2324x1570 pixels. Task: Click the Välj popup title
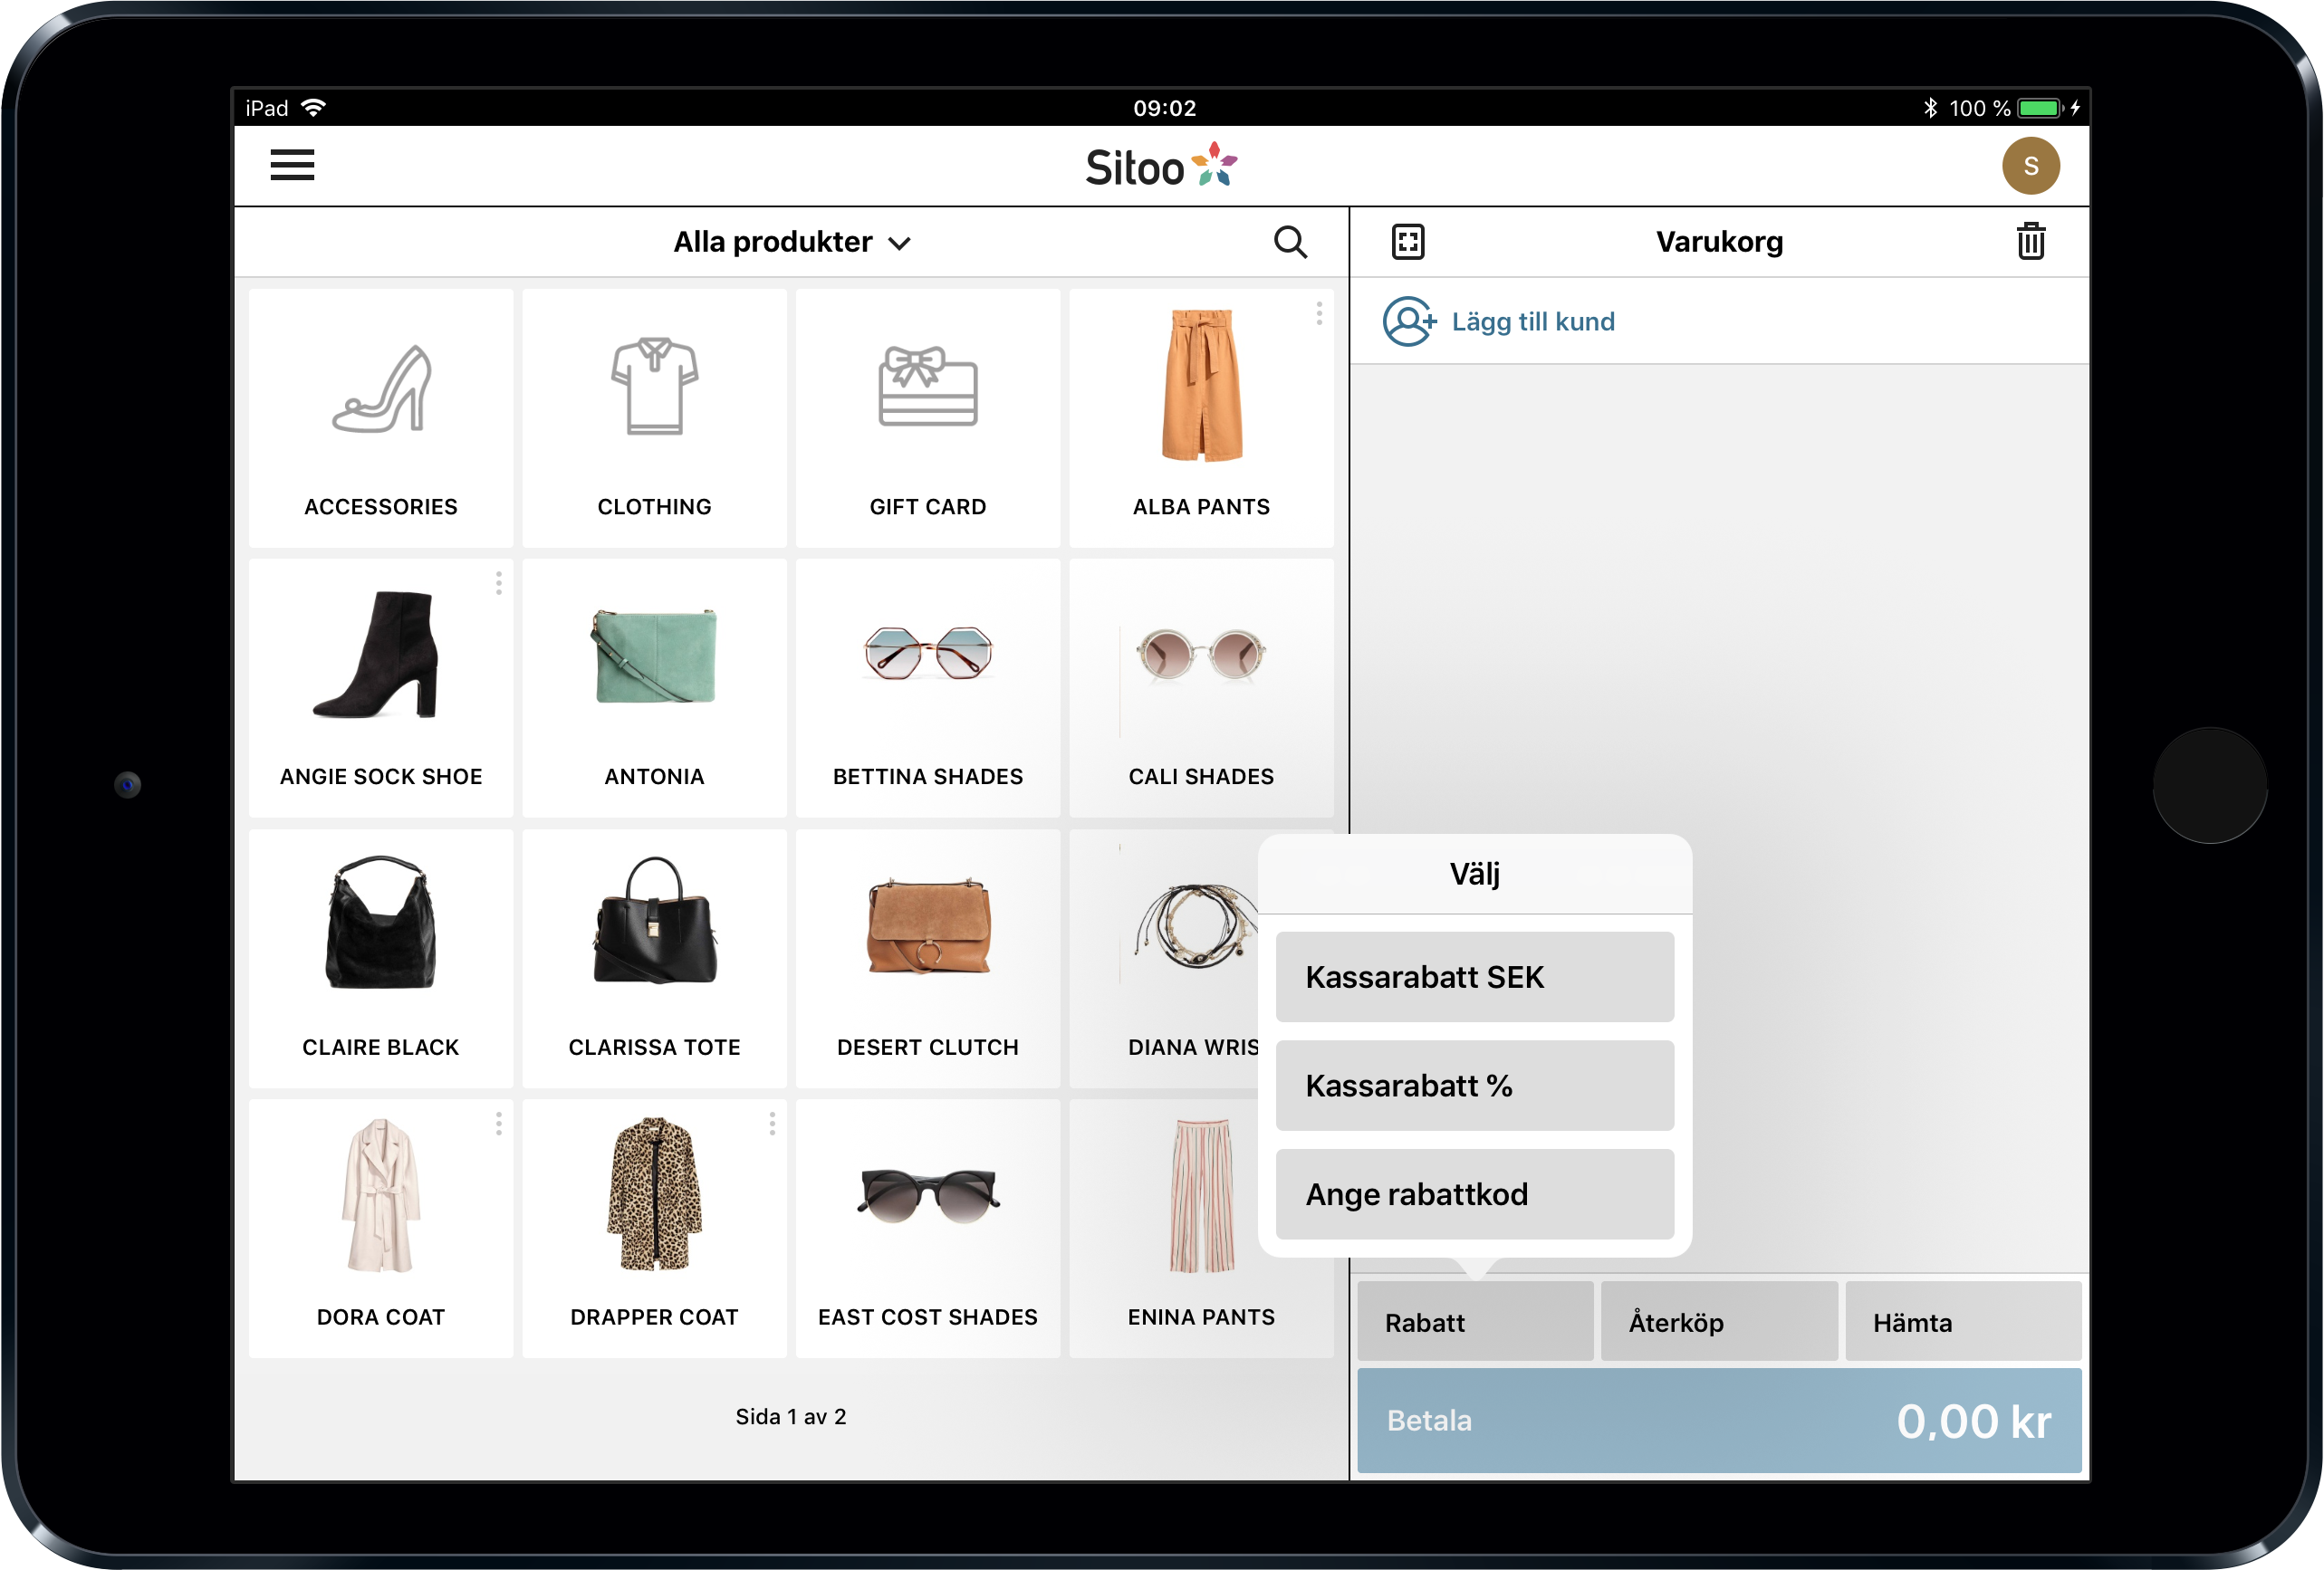[x=1474, y=873]
